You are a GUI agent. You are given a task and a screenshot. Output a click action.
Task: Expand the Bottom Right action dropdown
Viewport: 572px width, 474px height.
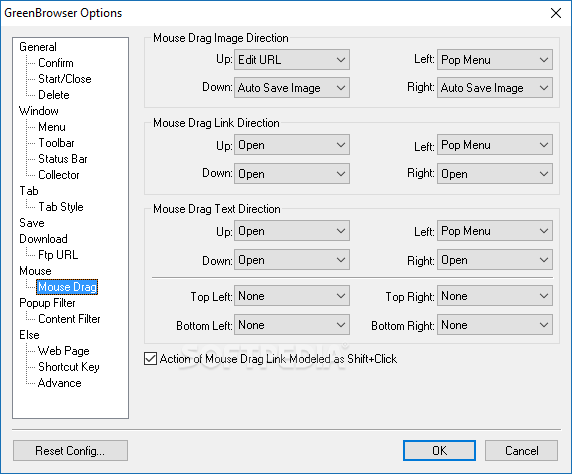click(x=495, y=325)
